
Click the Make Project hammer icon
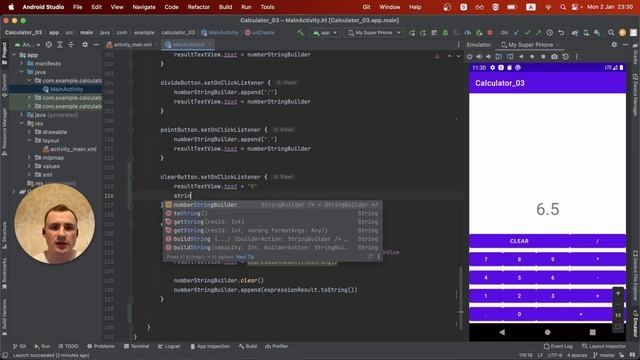[x=300, y=33]
